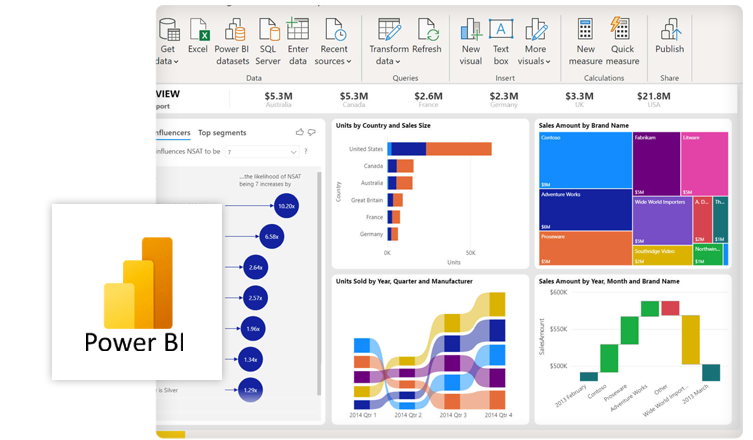Click the $3.3M UK card
This screenshot has height=440, width=753.
click(x=579, y=99)
